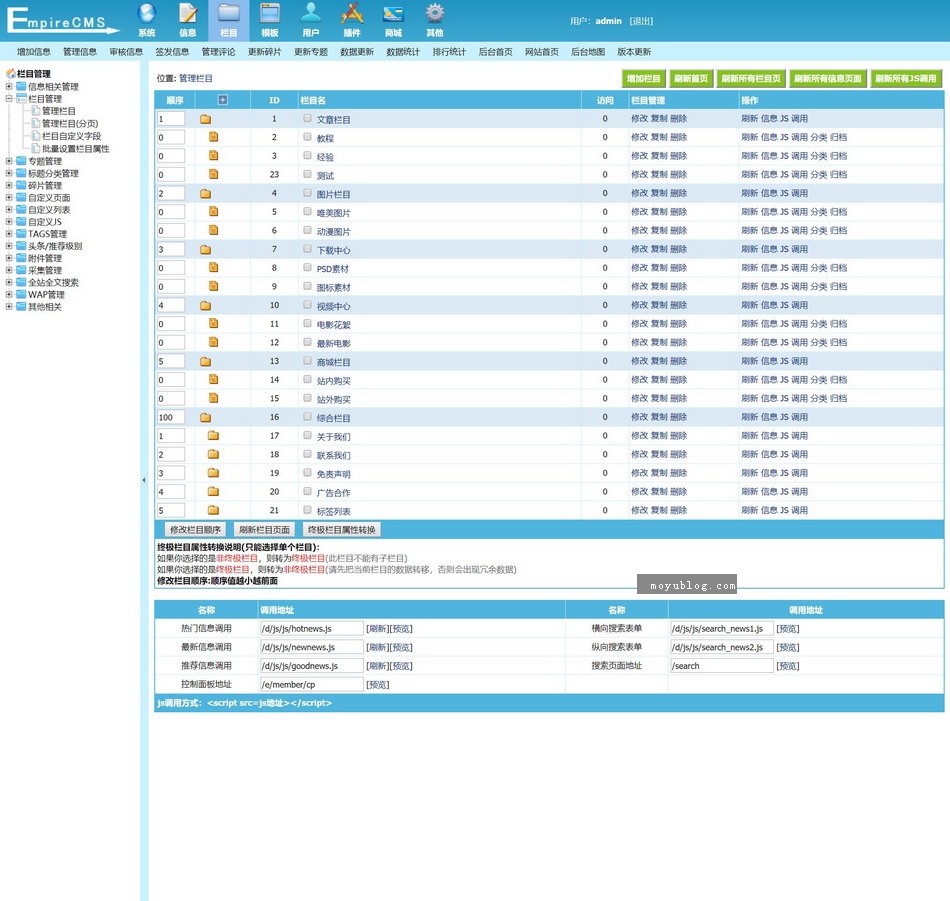Open 管理评论 in the submenu bar

[218, 52]
